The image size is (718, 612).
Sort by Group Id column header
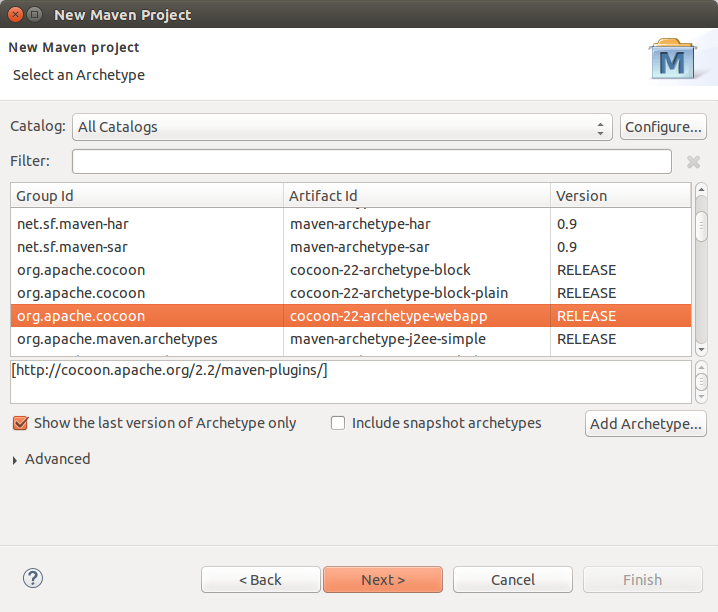(x=147, y=196)
